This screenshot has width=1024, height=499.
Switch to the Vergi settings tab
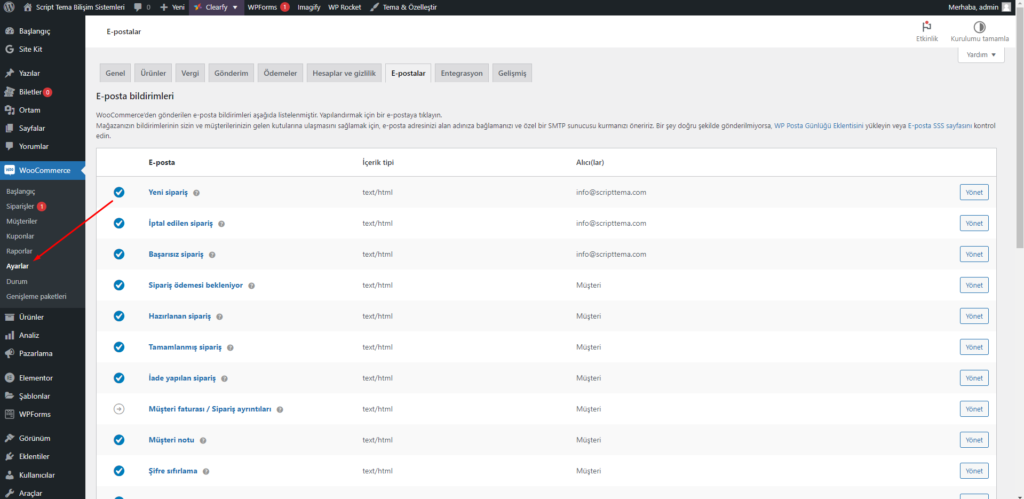coord(191,73)
